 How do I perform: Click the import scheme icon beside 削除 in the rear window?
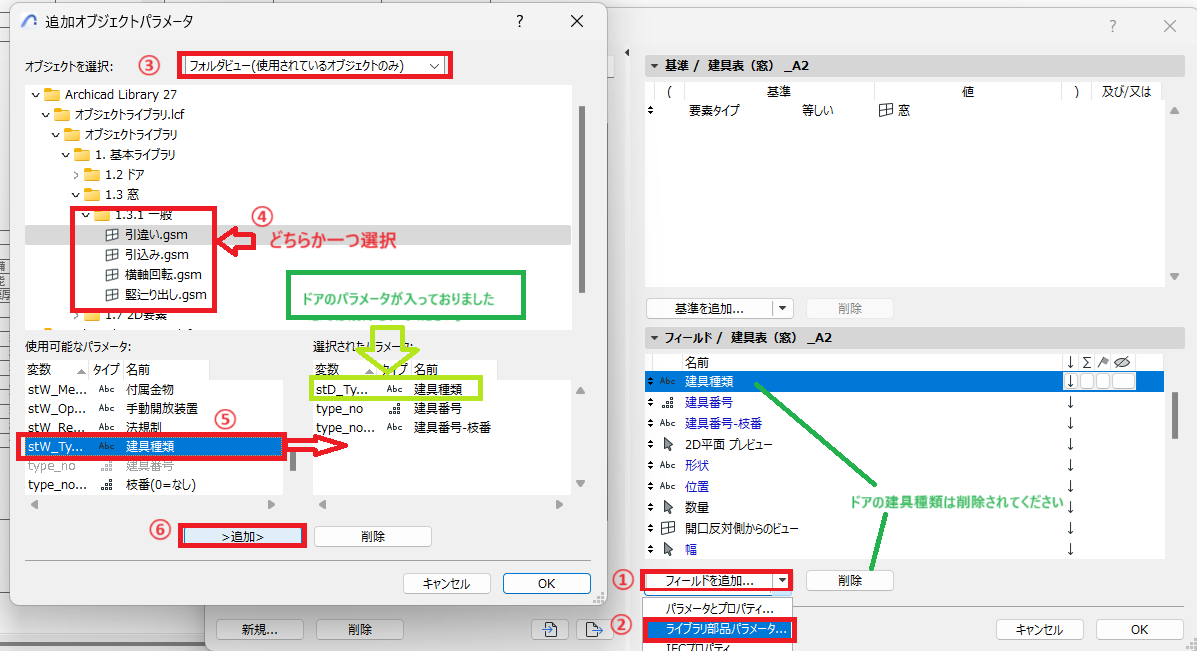[x=550, y=630]
